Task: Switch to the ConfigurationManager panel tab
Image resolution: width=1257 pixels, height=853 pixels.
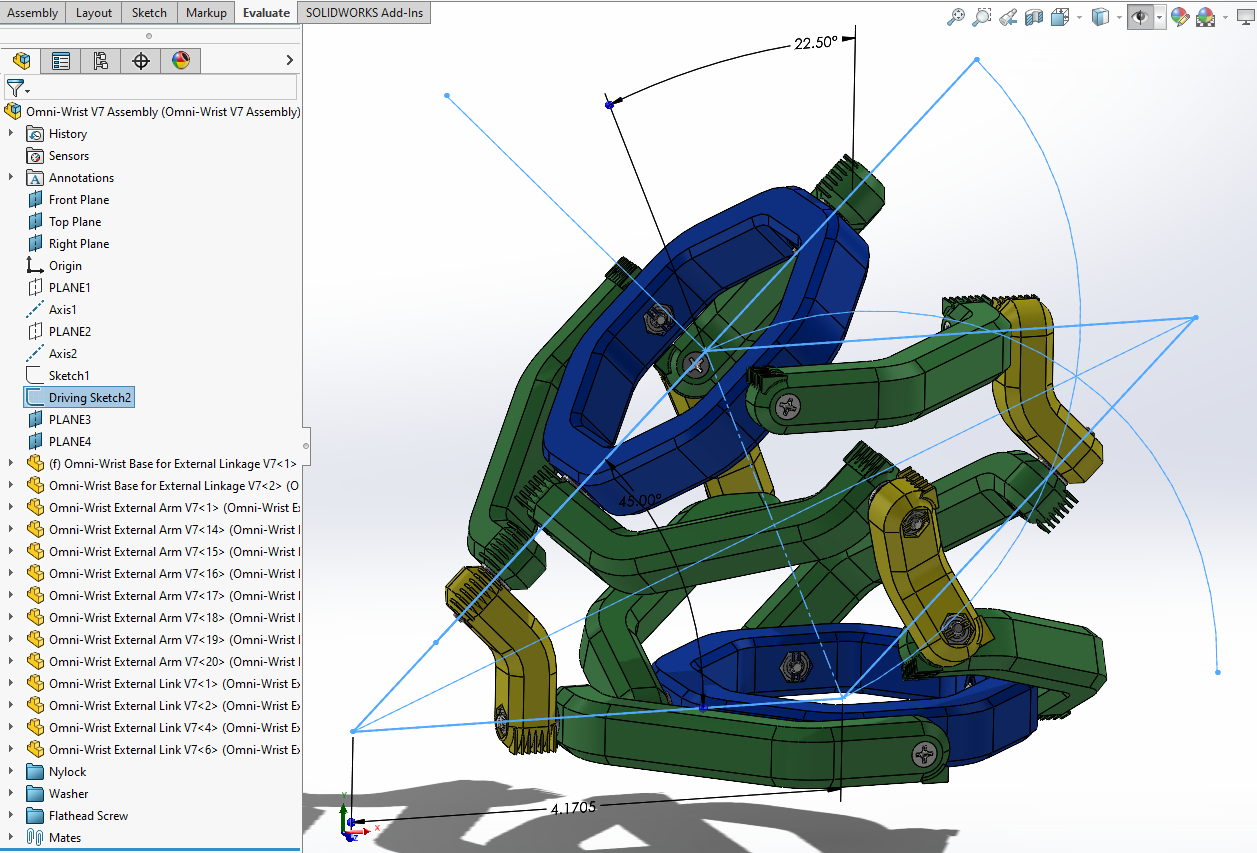Action: click(101, 61)
